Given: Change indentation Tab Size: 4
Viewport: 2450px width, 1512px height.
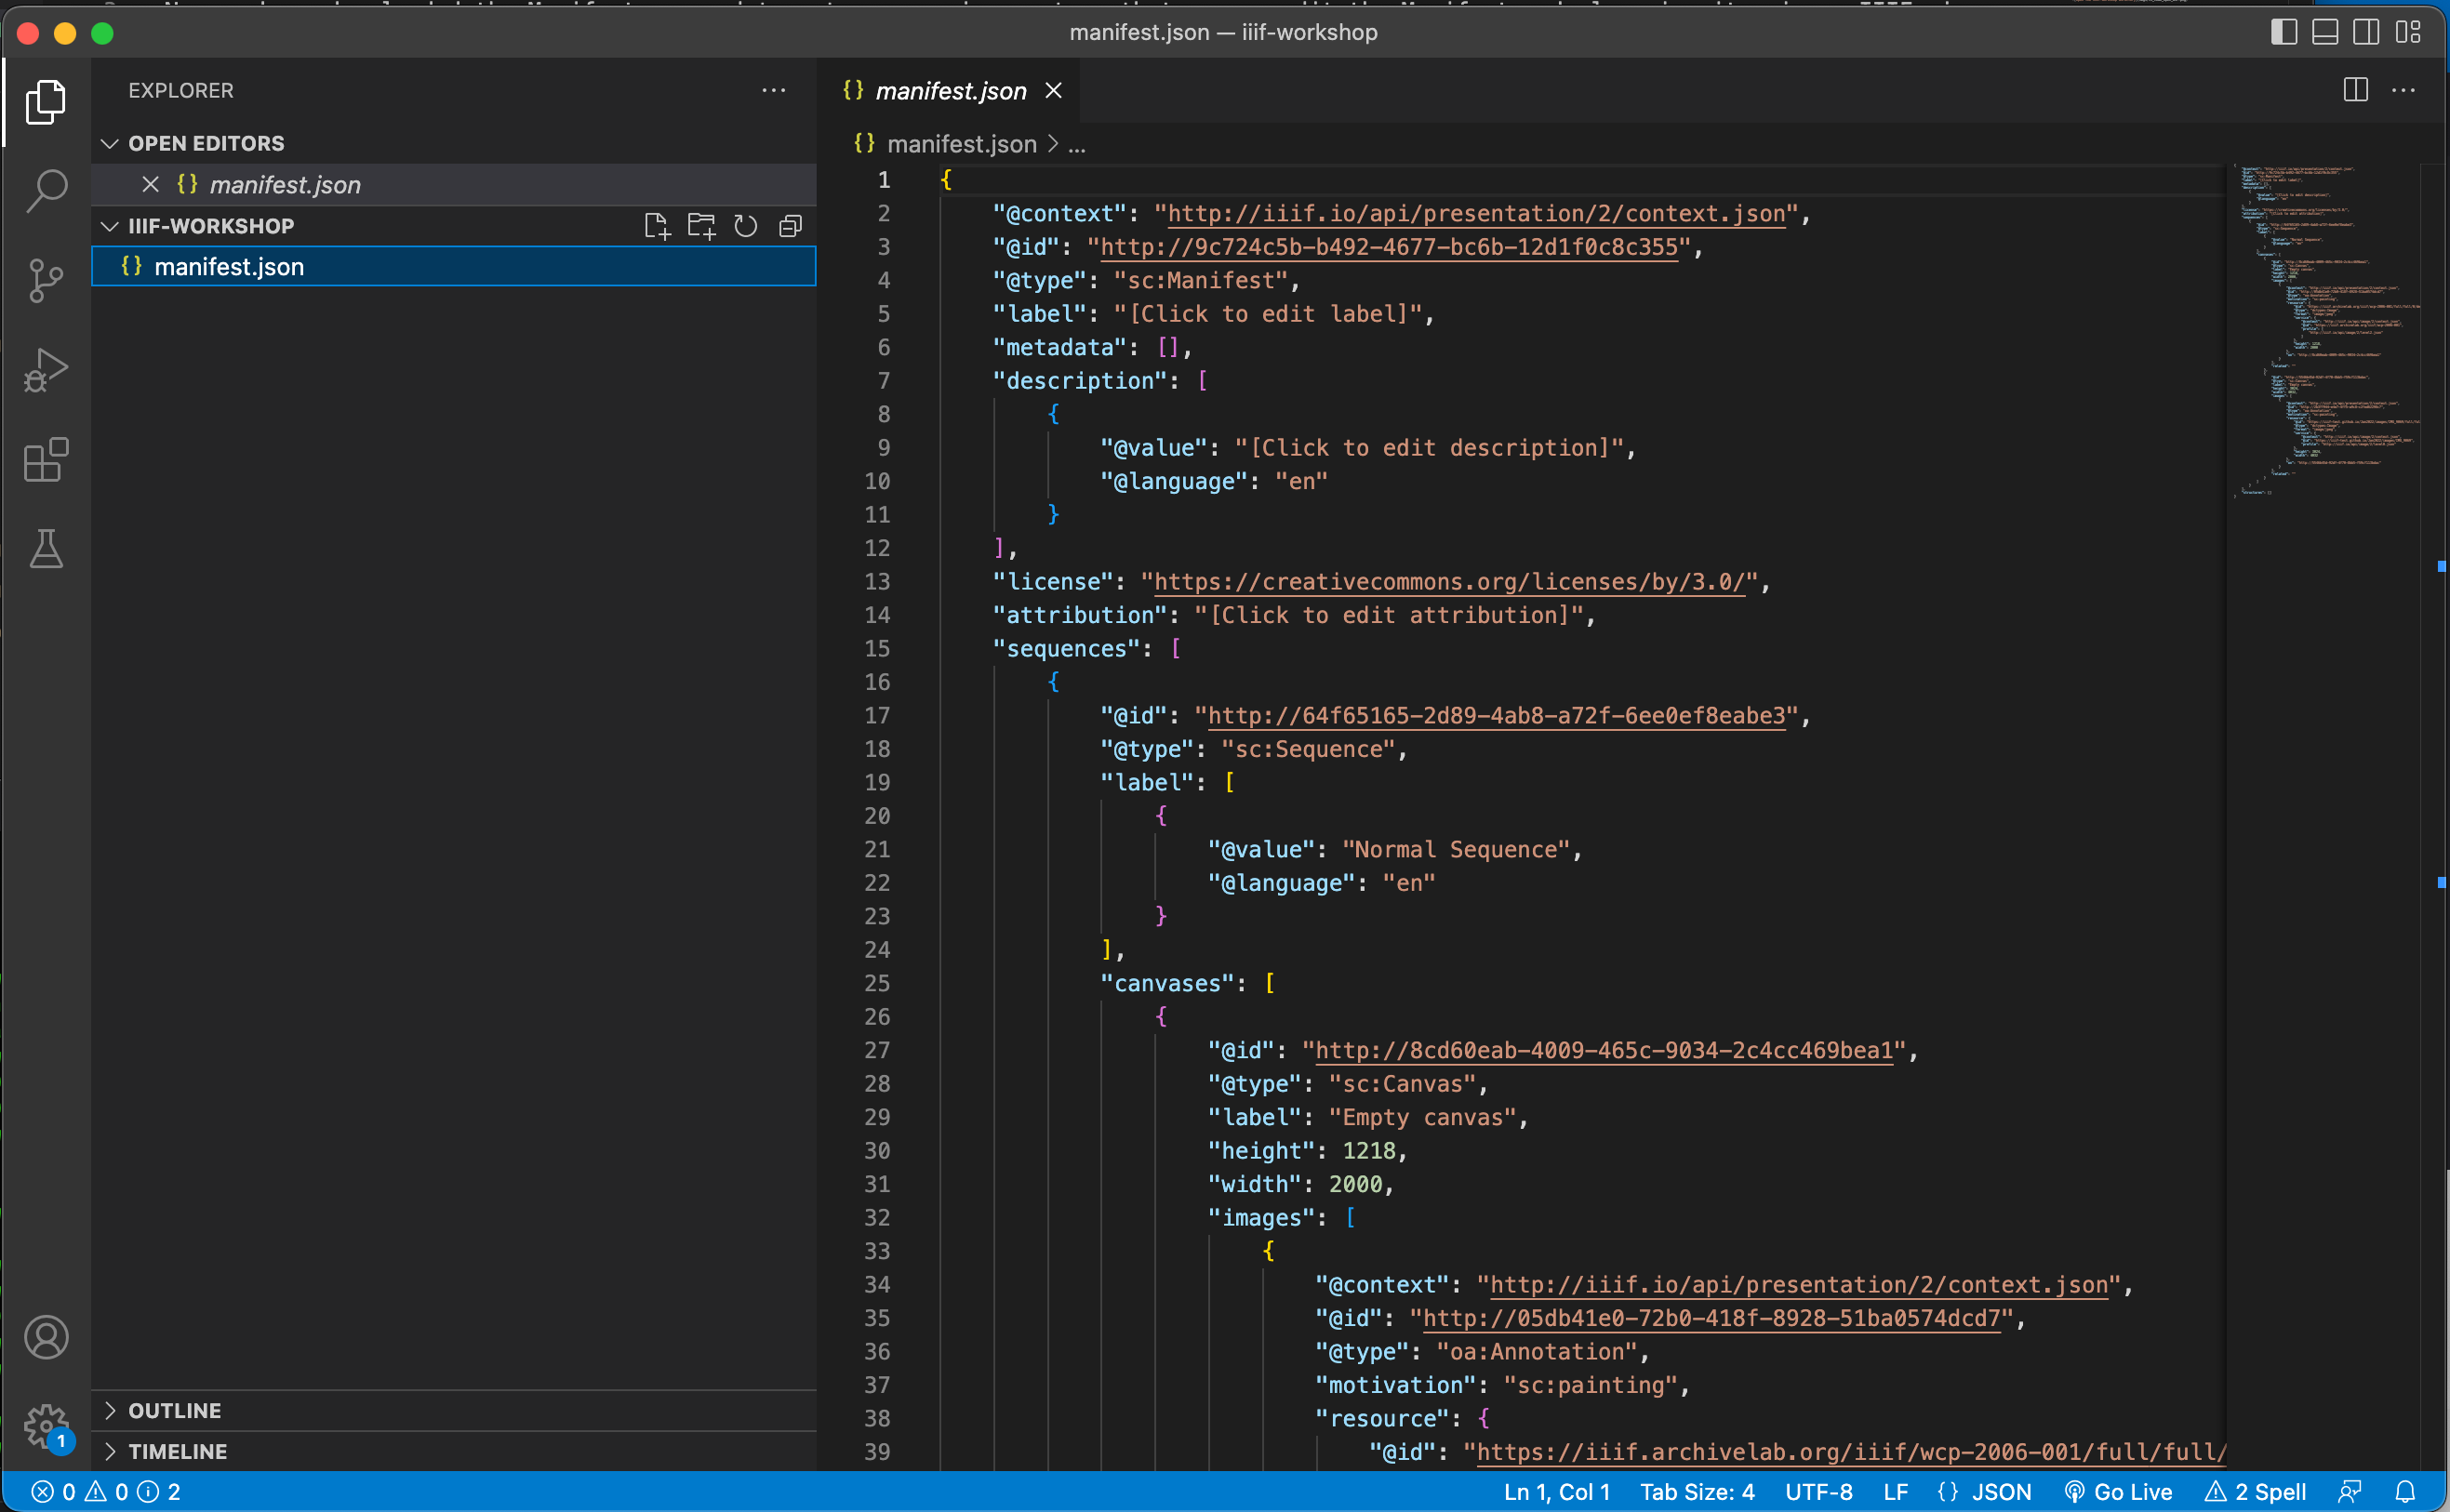Looking at the screenshot, I should pos(1697,1492).
